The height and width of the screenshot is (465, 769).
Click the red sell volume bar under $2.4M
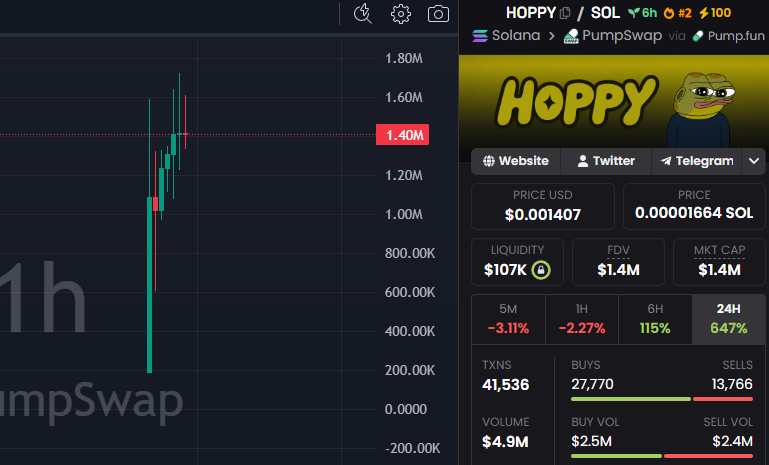tap(708, 456)
